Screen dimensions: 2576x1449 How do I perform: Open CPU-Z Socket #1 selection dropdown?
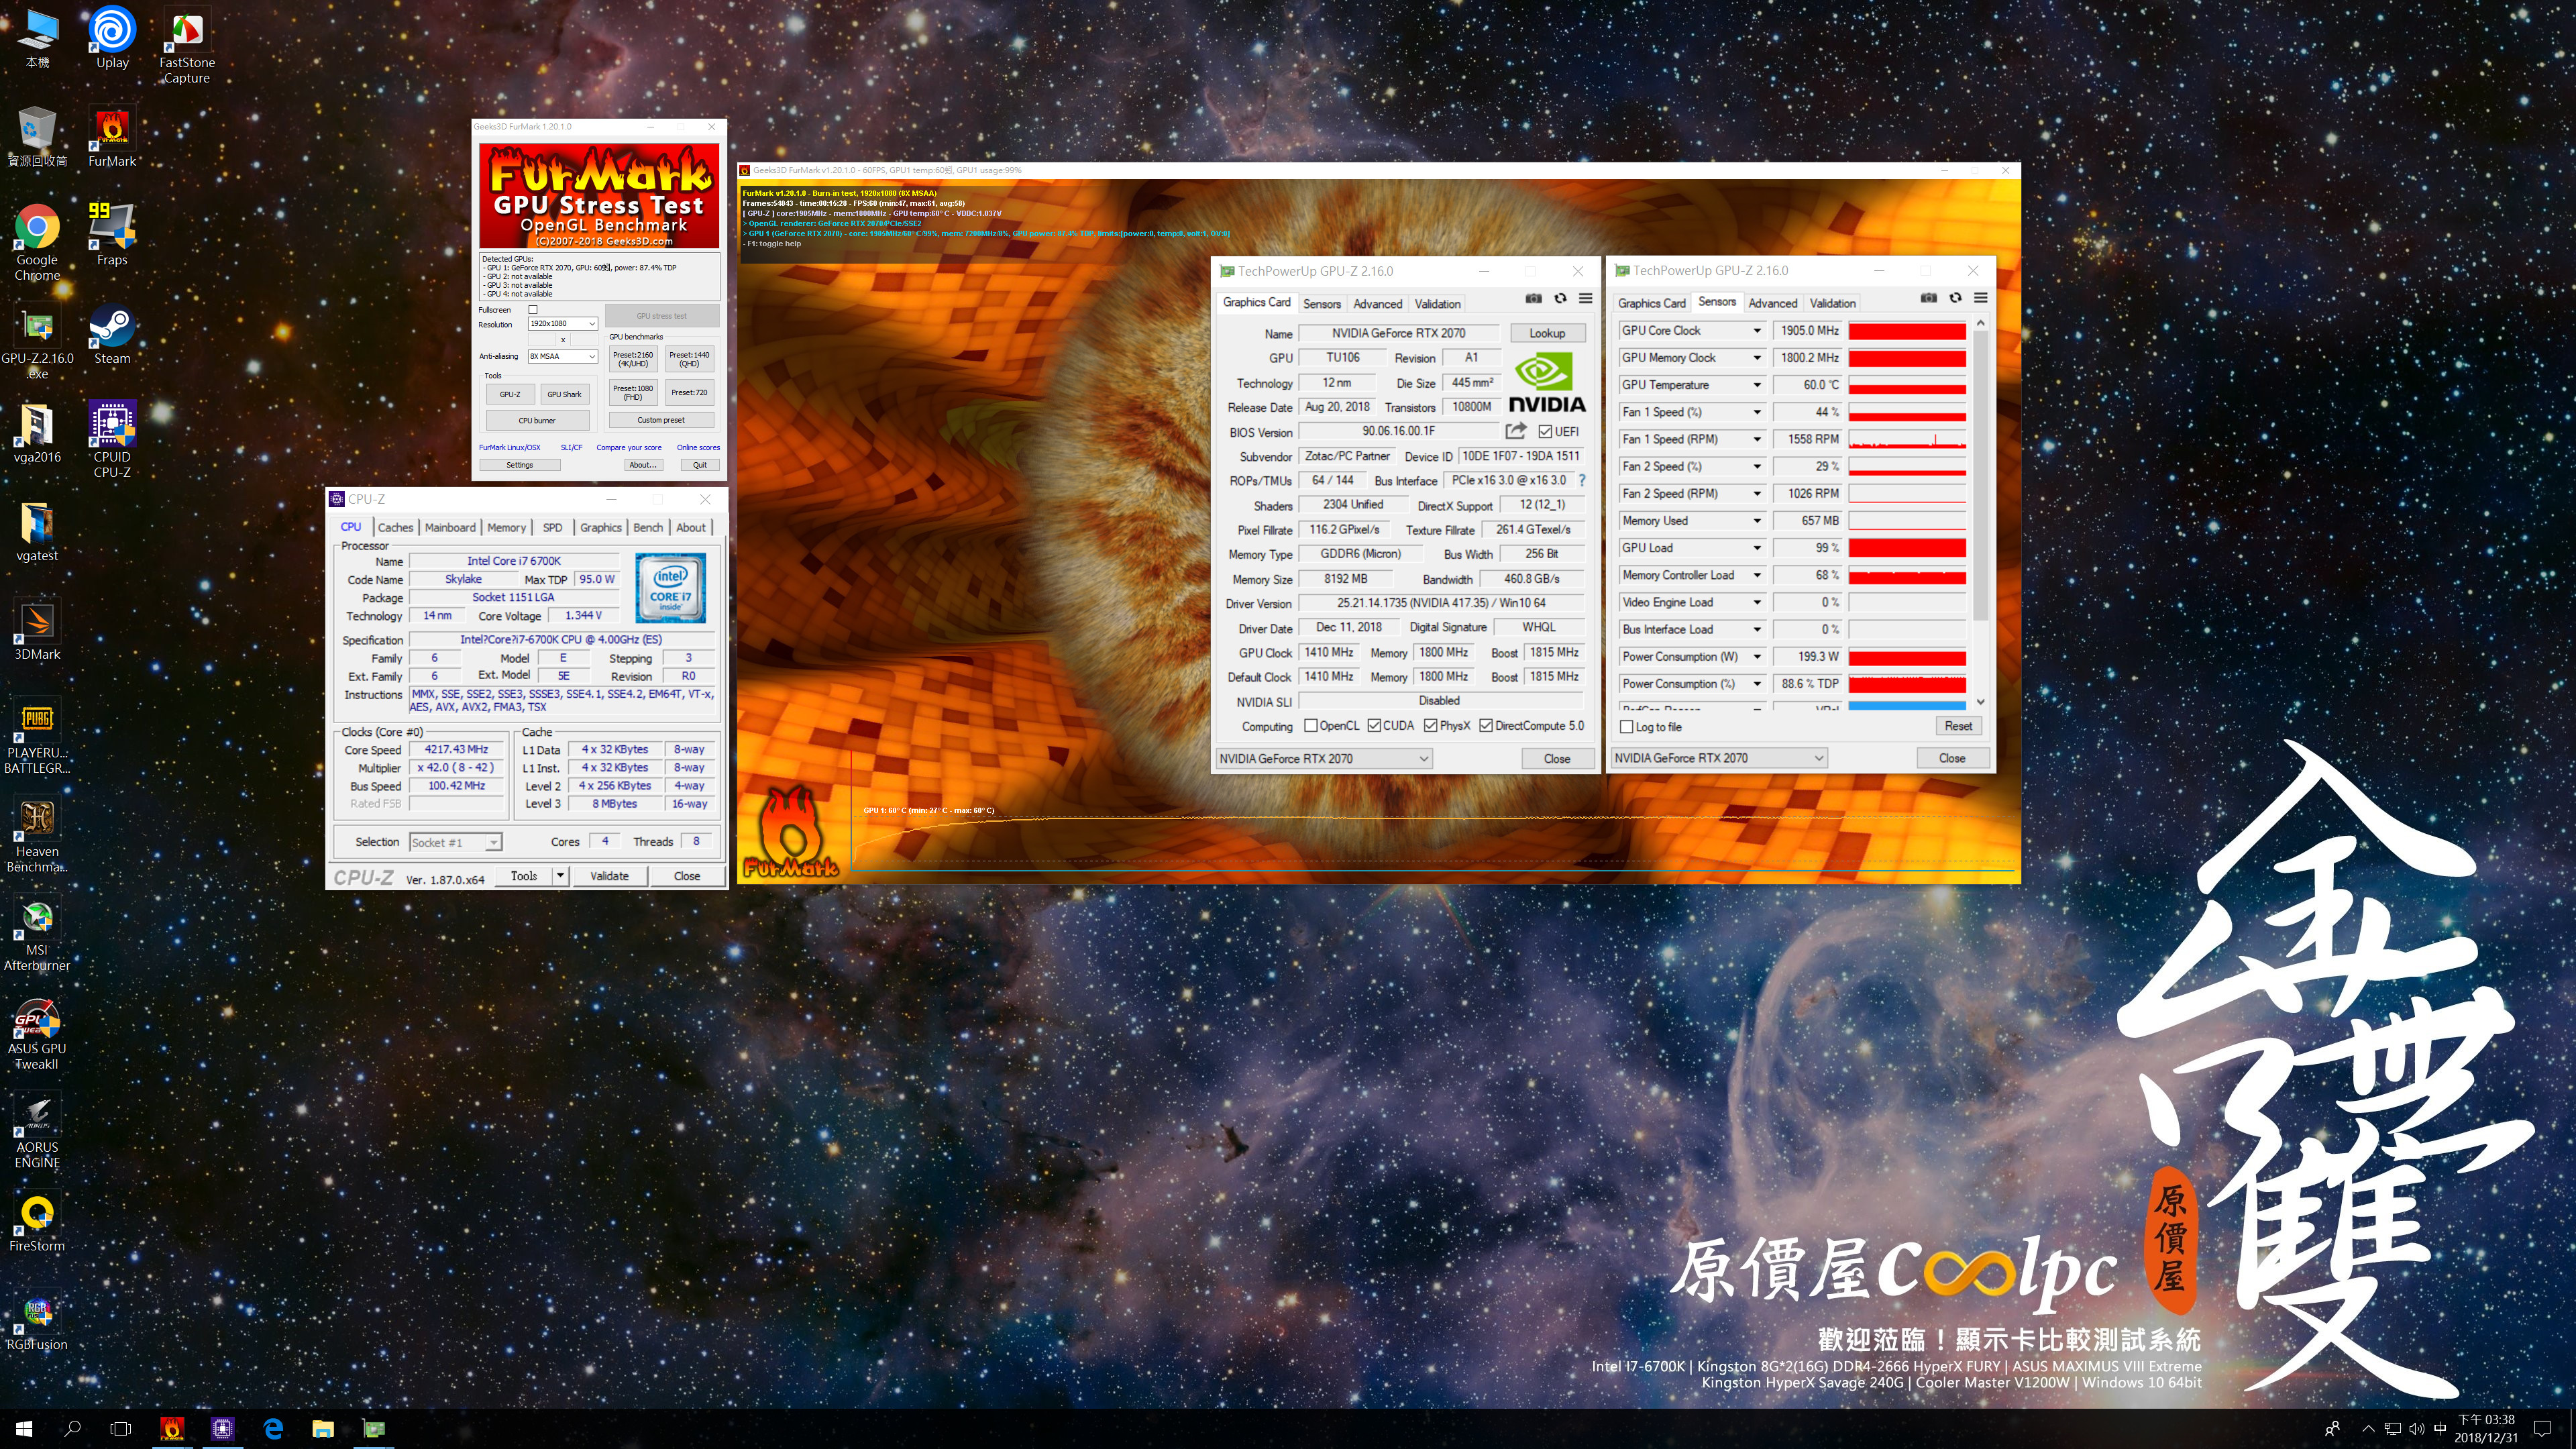(456, 842)
